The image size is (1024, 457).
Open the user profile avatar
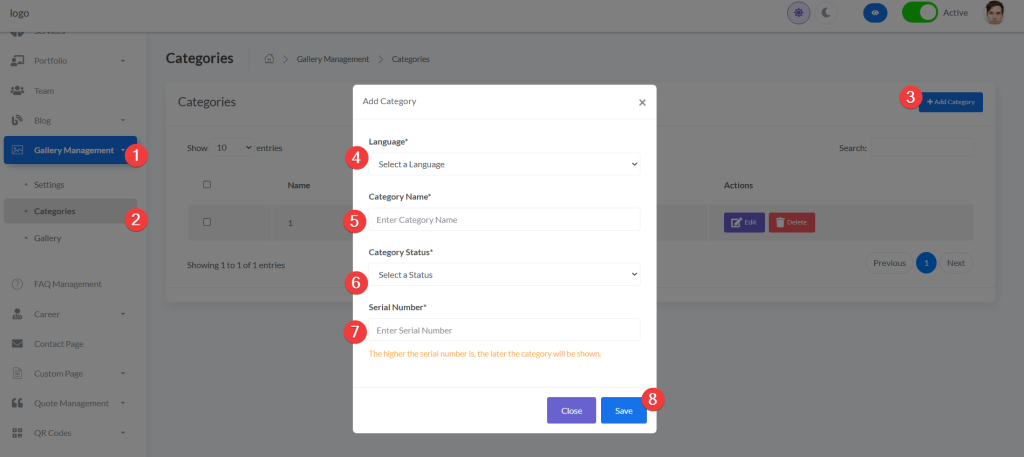[x=993, y=13]
